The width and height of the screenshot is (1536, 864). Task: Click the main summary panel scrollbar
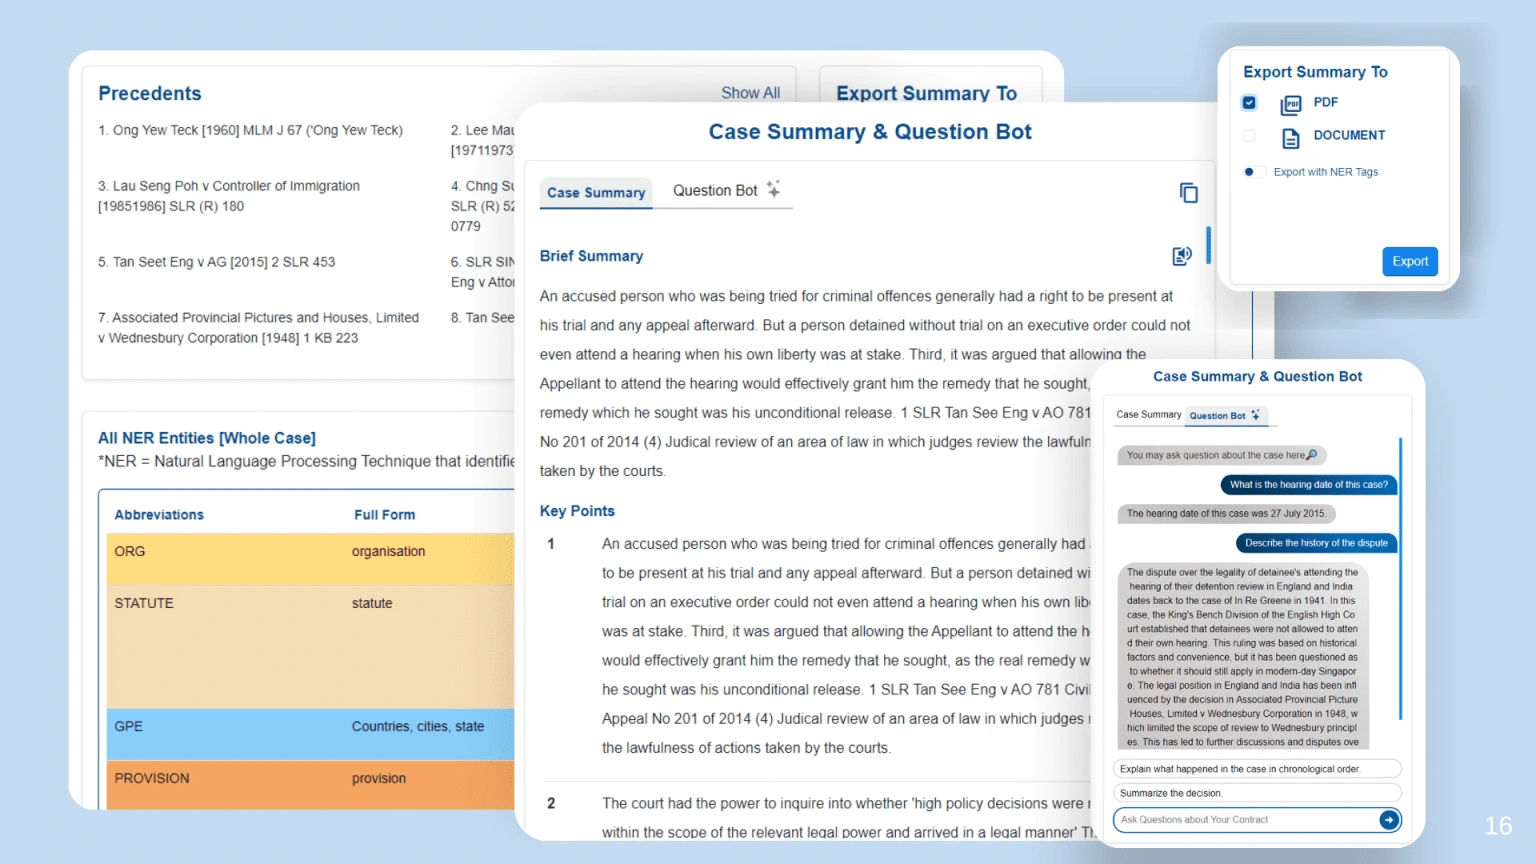click(x=1208, y=245)
